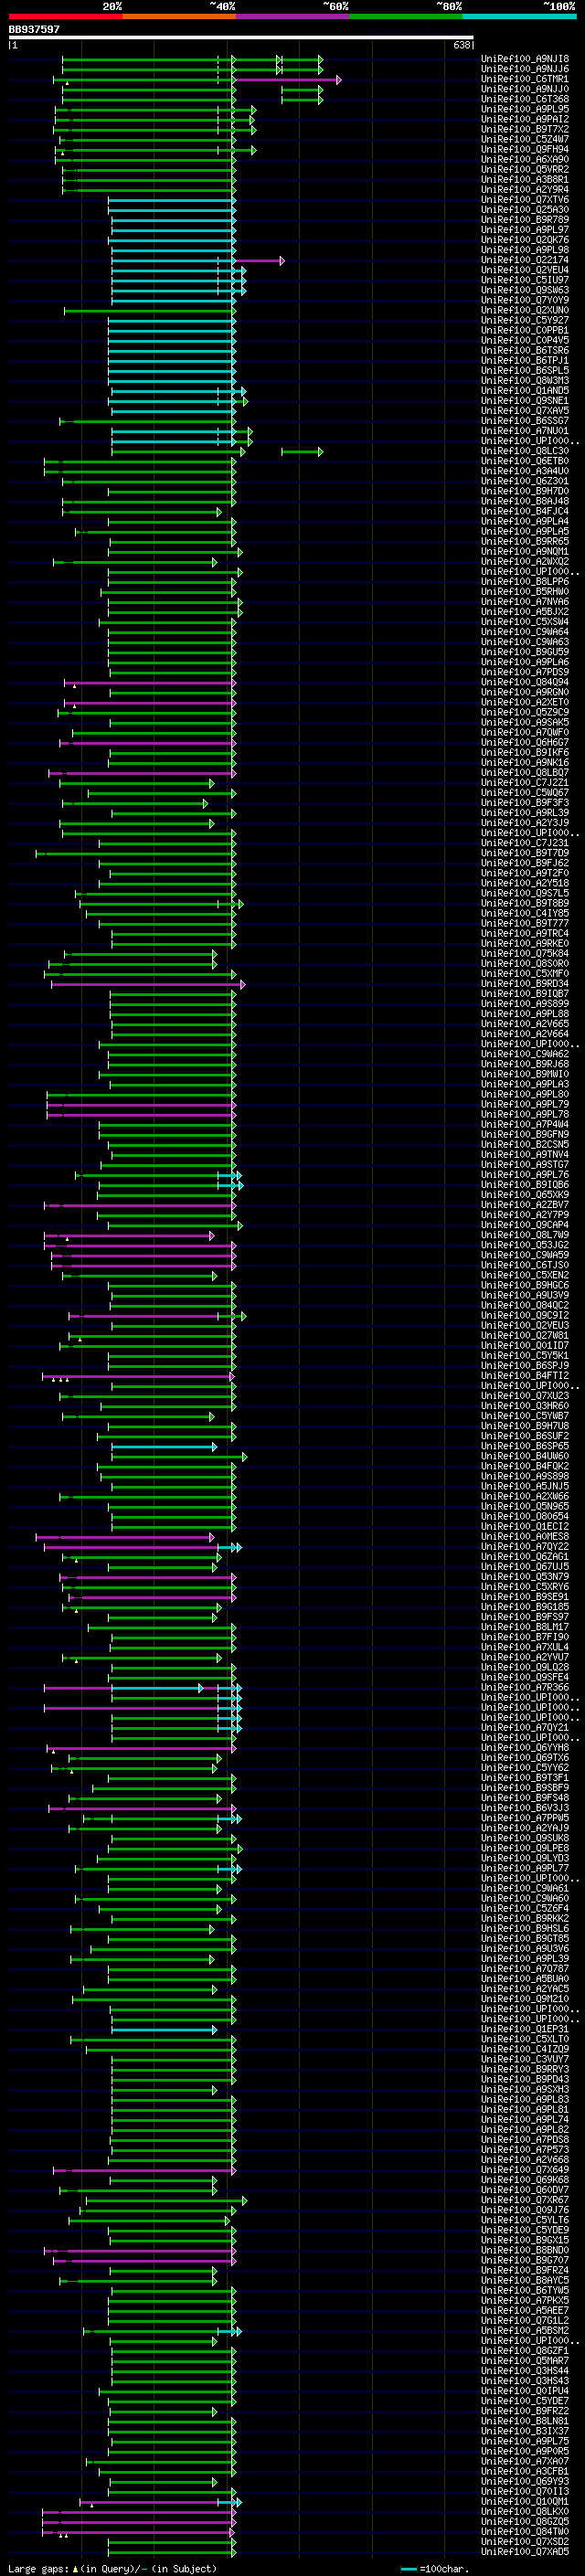This screenshot has height=2576, width=585.
Task: Select hit UniRef100_B6SPL5
Action: [525, 370]
